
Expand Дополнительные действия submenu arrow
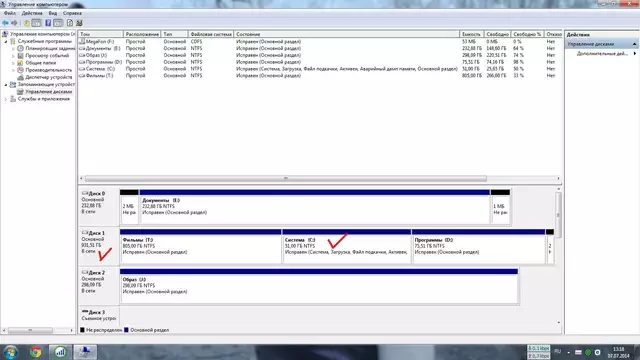tap(635, 53)
